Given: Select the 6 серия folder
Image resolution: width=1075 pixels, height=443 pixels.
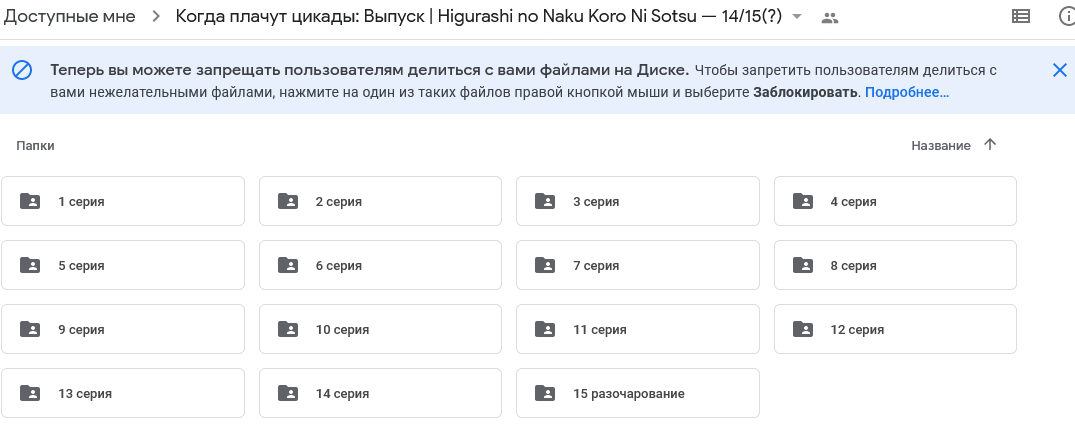Looking at the screenshot, I should point(381,265).
